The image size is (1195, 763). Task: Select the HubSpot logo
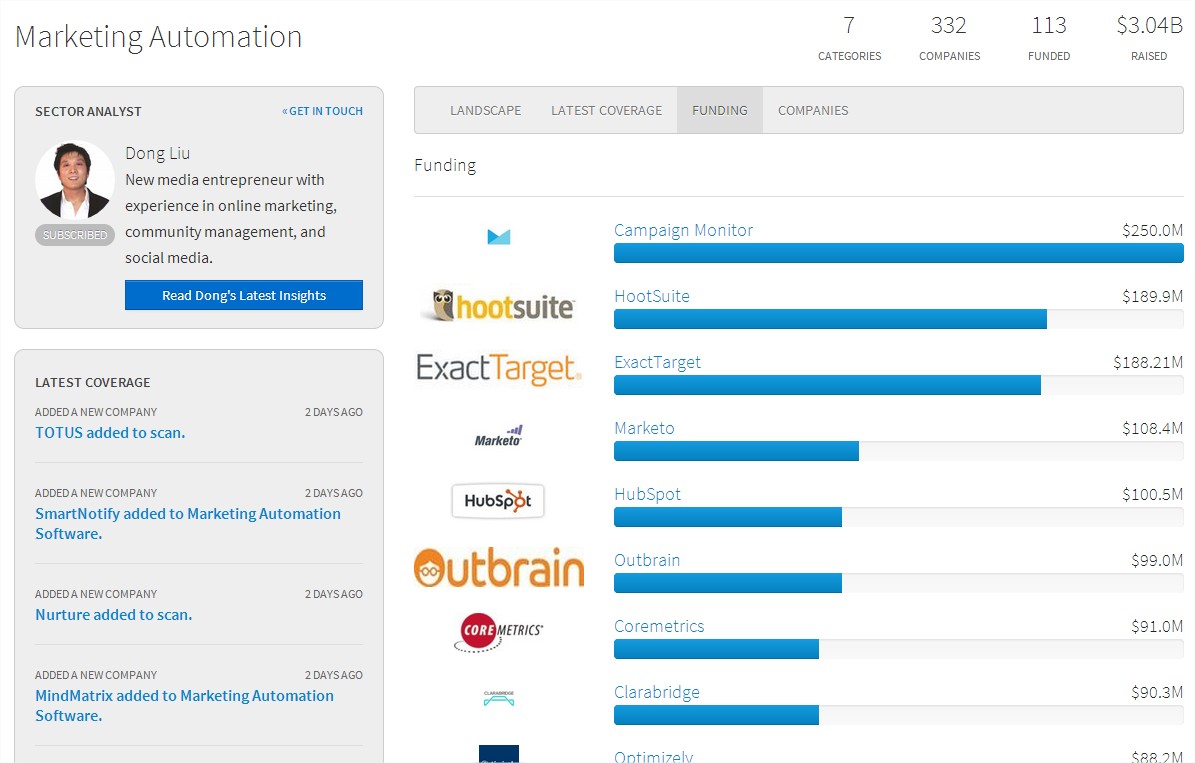pyautogui.click(x=498, y=501)
